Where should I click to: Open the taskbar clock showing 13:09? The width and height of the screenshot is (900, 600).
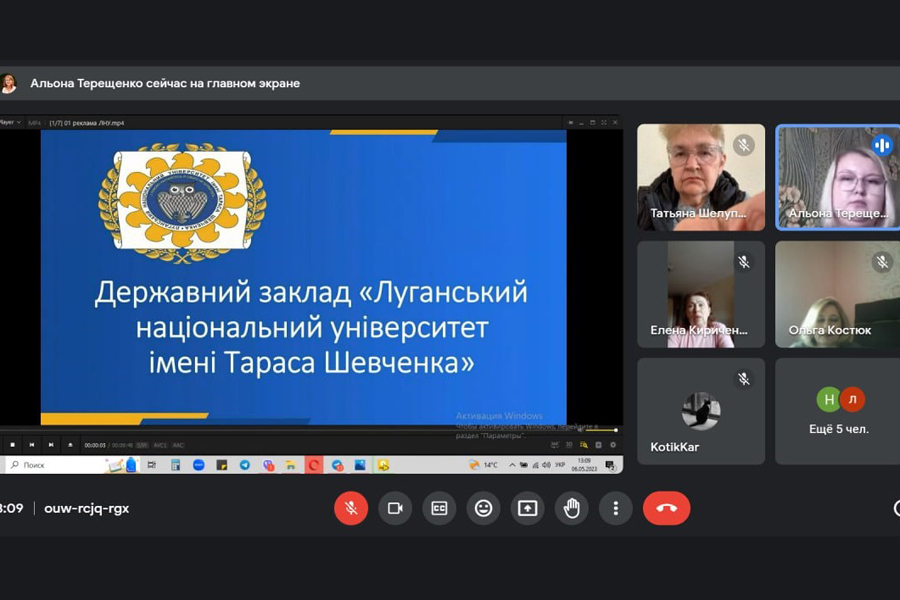point(584,465)
